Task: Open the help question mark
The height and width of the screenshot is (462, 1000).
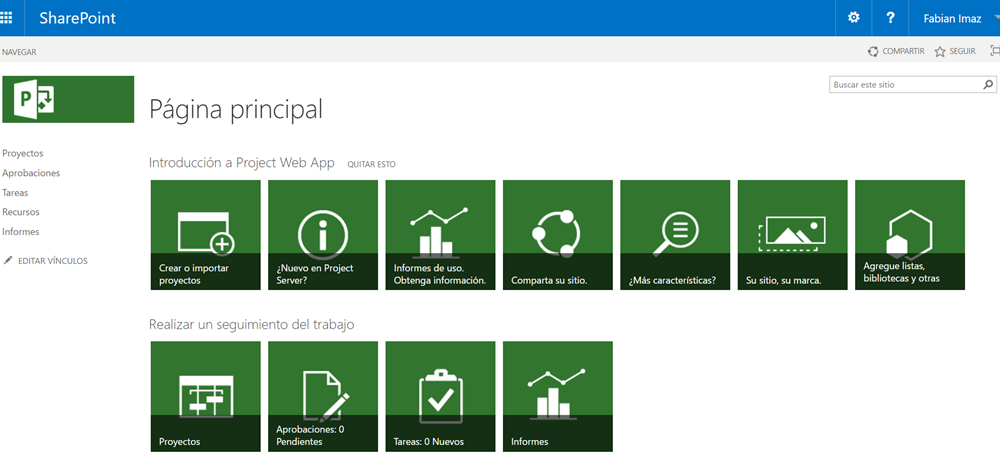Action: [890, 18]
